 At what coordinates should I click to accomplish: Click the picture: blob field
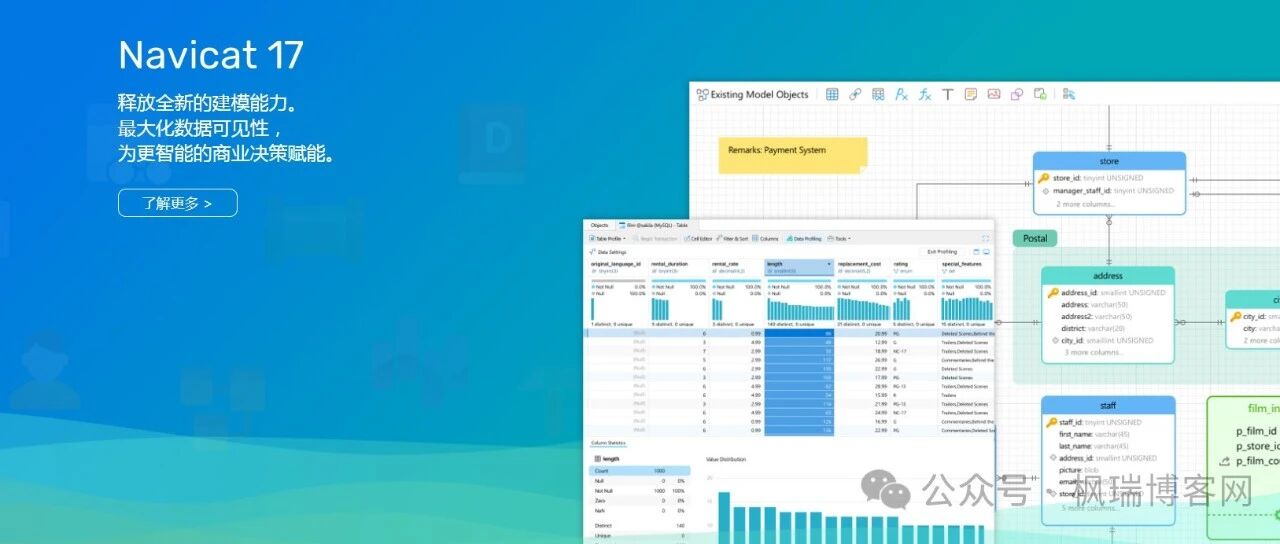[x=1081, y=469]
